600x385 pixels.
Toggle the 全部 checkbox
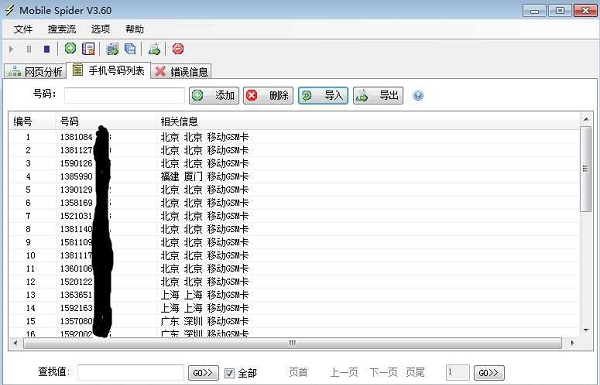point(229,373)
